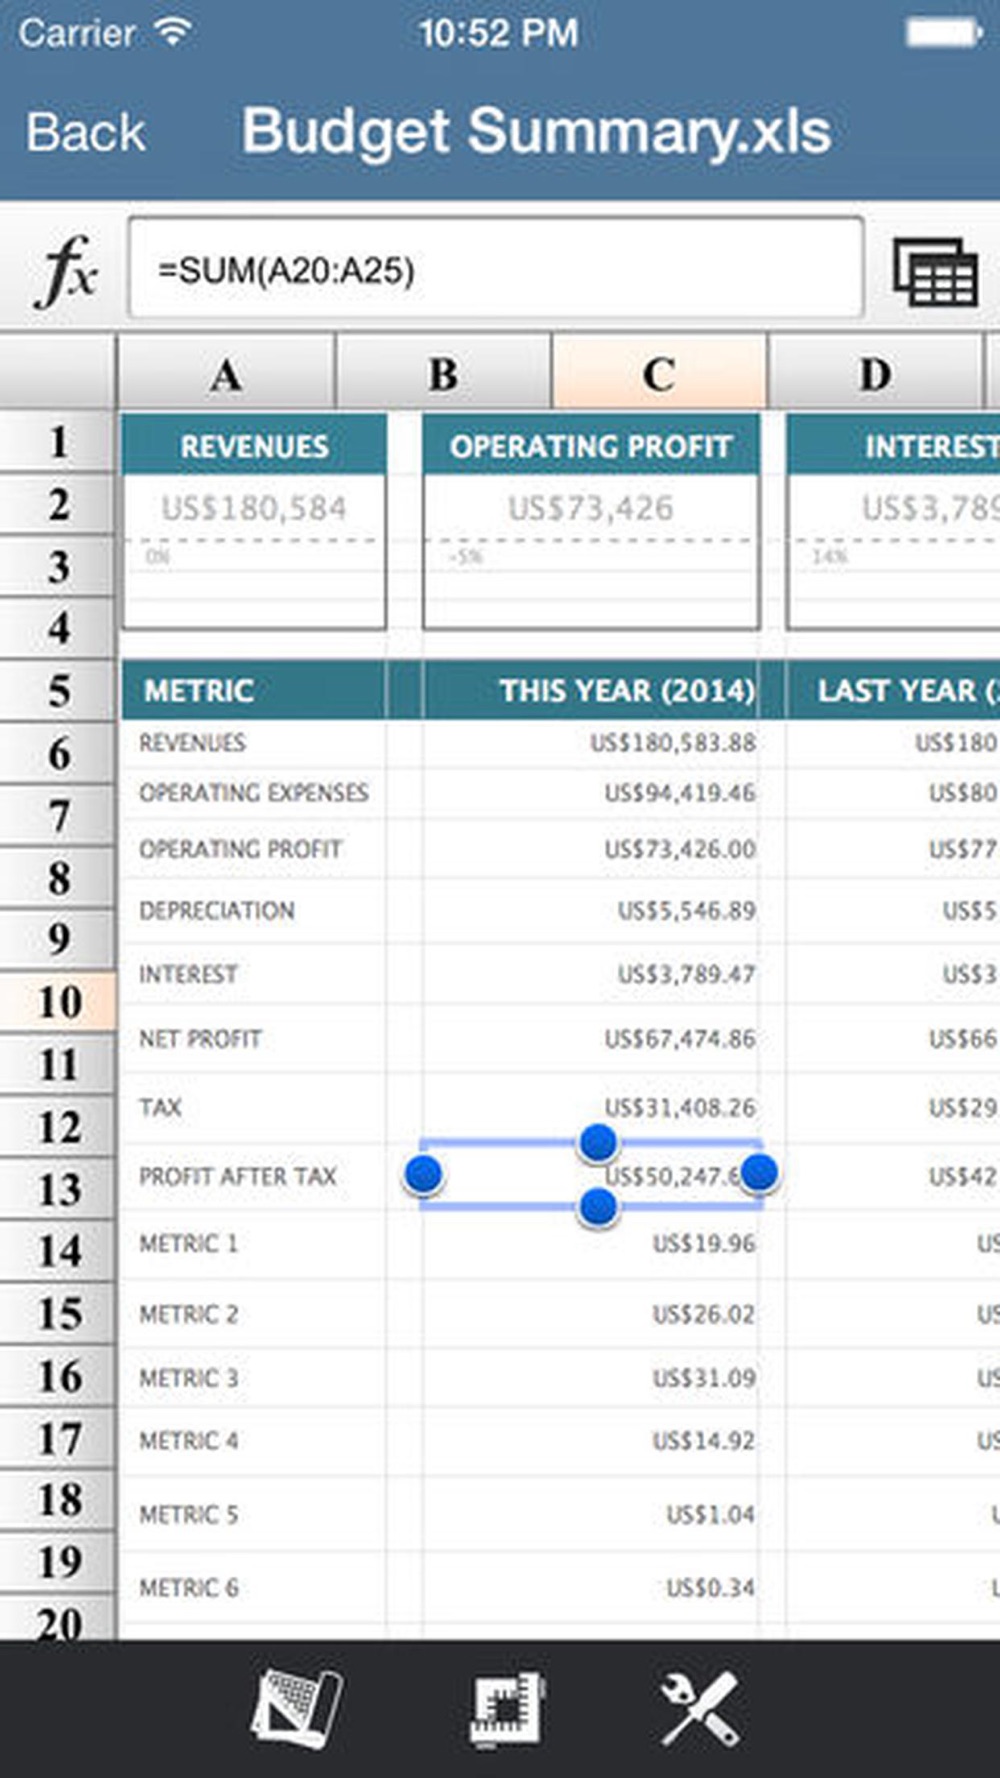1000x1778 pixels.
Task: Select the US$1.04 cell
Action: 591,1514
